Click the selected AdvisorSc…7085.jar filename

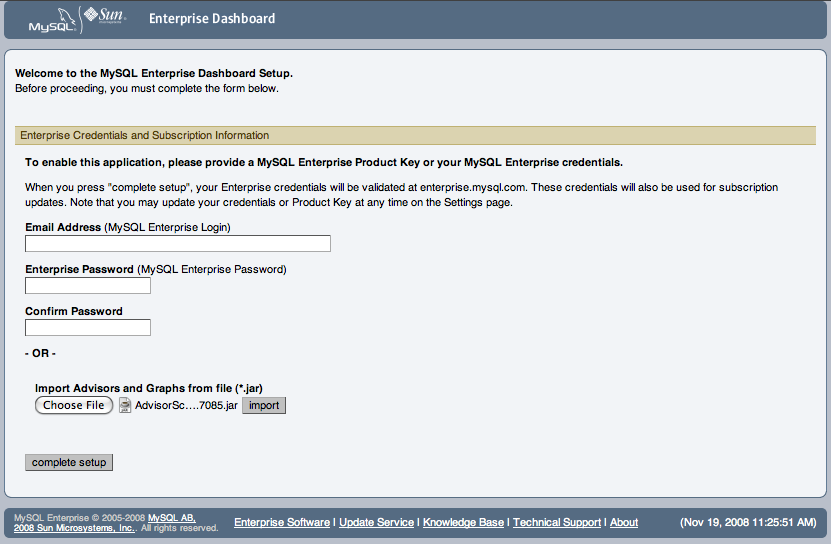[186, 406]
